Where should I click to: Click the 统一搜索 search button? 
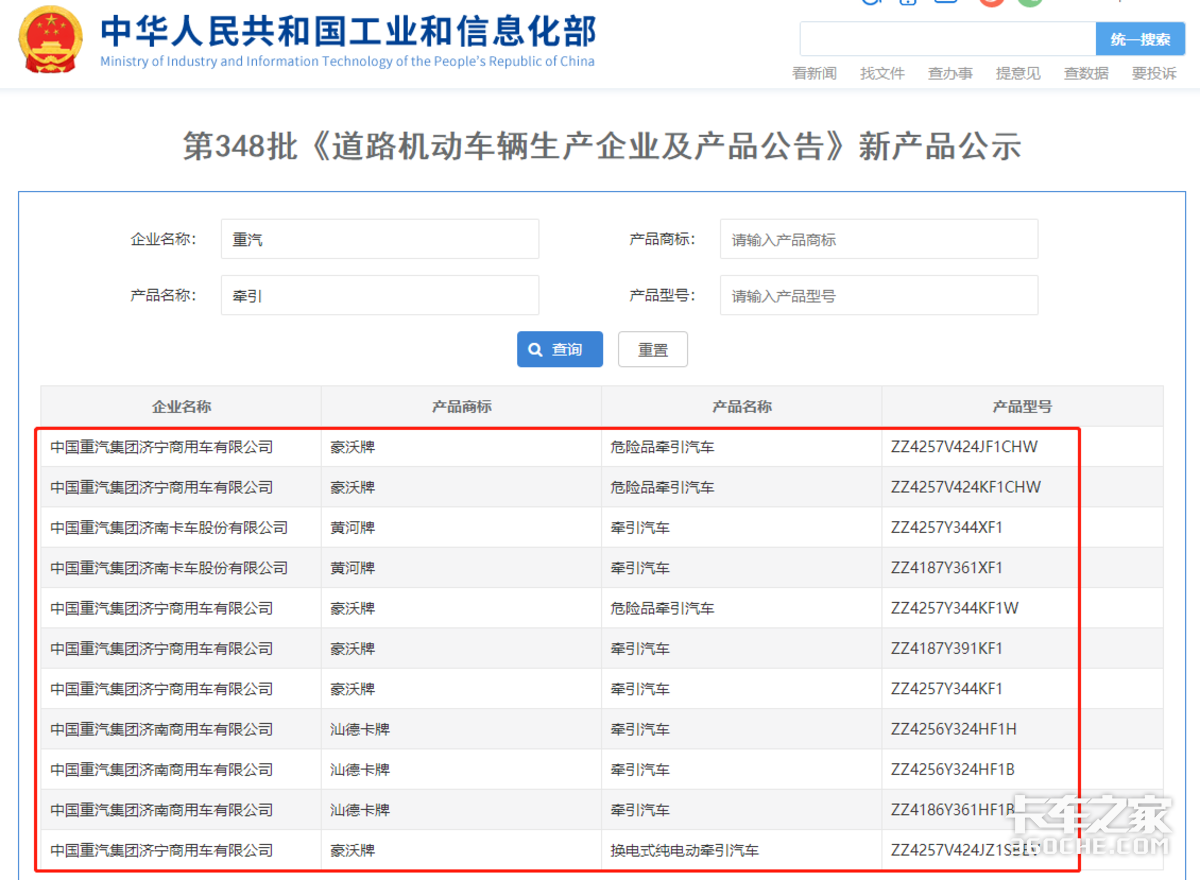[1140, 39]
